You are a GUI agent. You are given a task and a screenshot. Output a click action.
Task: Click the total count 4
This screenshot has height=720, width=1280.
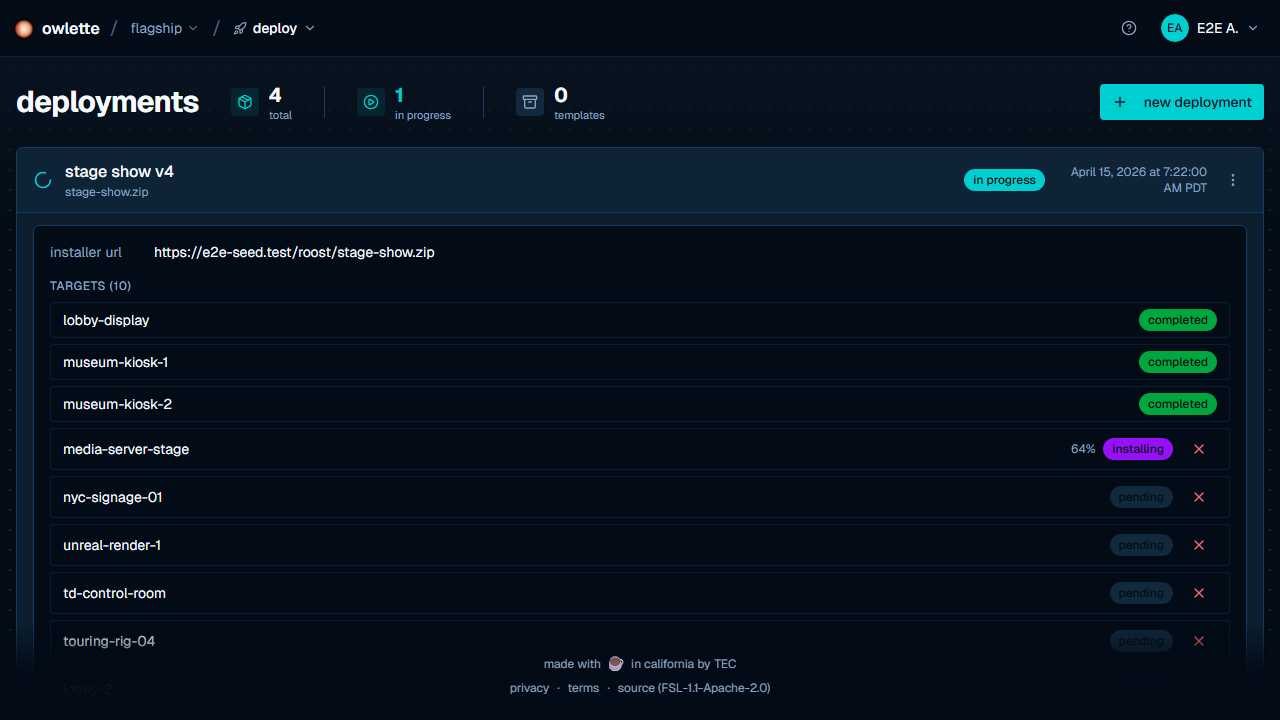[x=275, y=95]
